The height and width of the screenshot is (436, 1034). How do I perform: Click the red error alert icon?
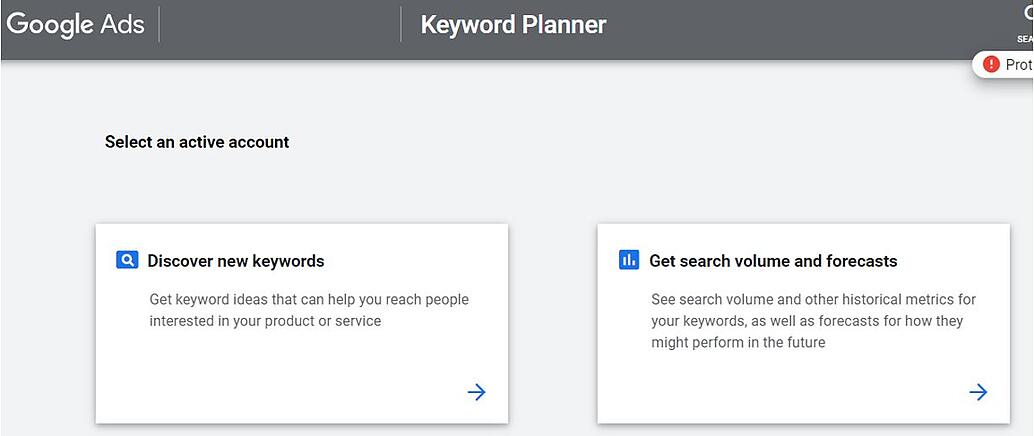pyautogui.click(x=991, y=64)
